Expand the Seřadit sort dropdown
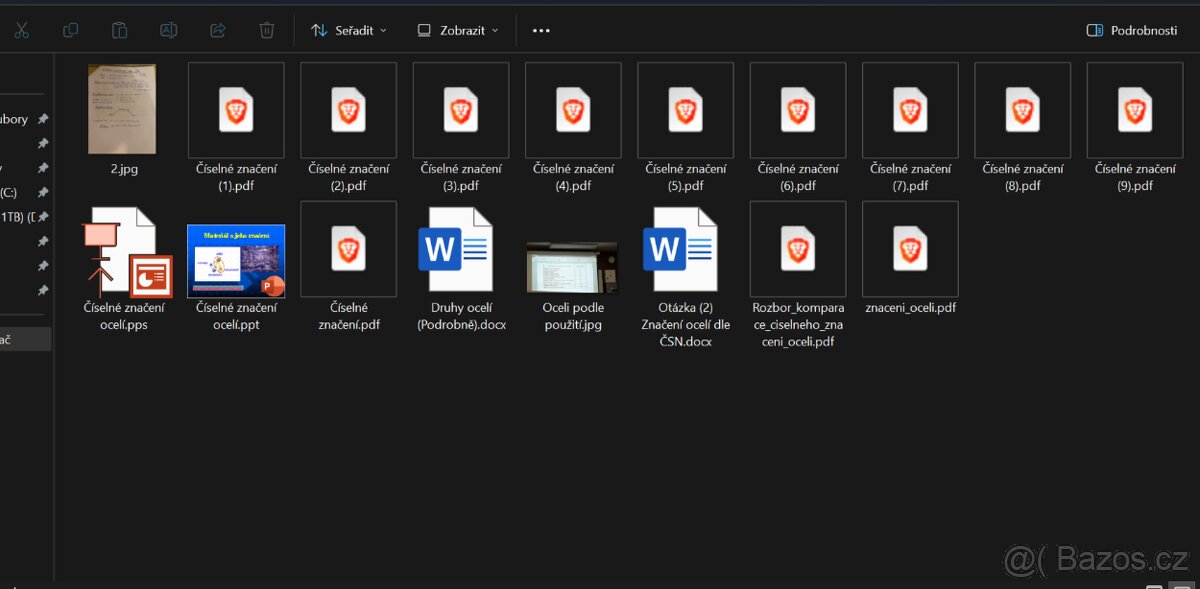This screenshot has height=589, width=1200. (349, 30)
